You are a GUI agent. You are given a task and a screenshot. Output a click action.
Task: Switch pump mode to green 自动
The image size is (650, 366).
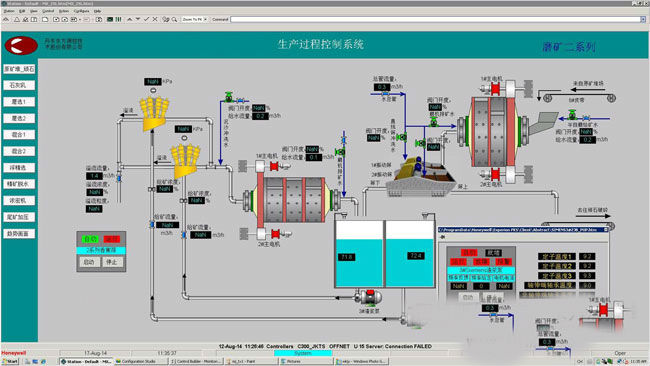point(90,239)
